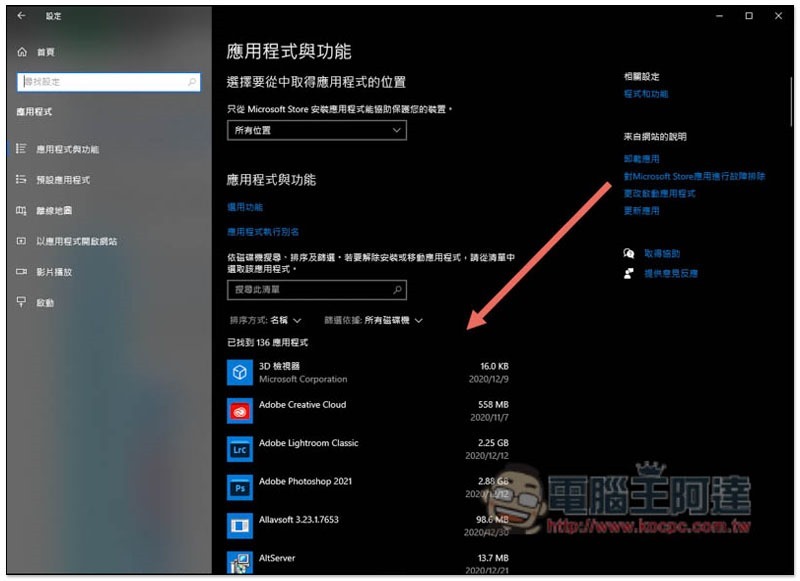The height and width of the screenshot is (581, 800).
Task: Select the Adobe Photoshop 2021 Ps icon
Action: tap(240, 488)
